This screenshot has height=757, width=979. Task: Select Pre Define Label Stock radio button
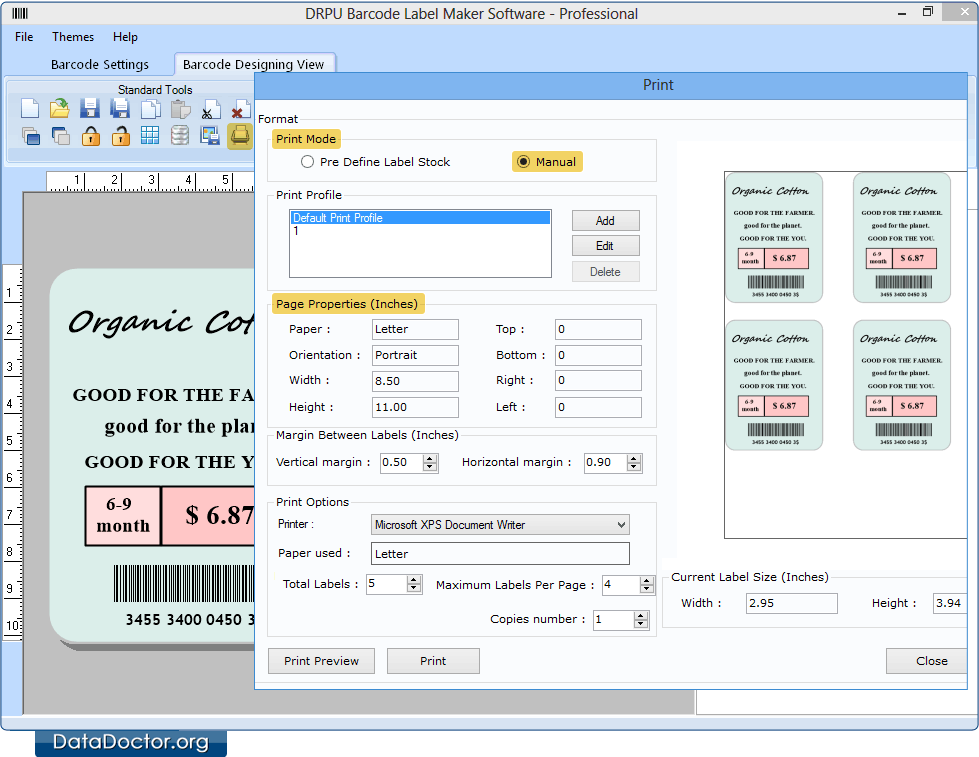307,162
